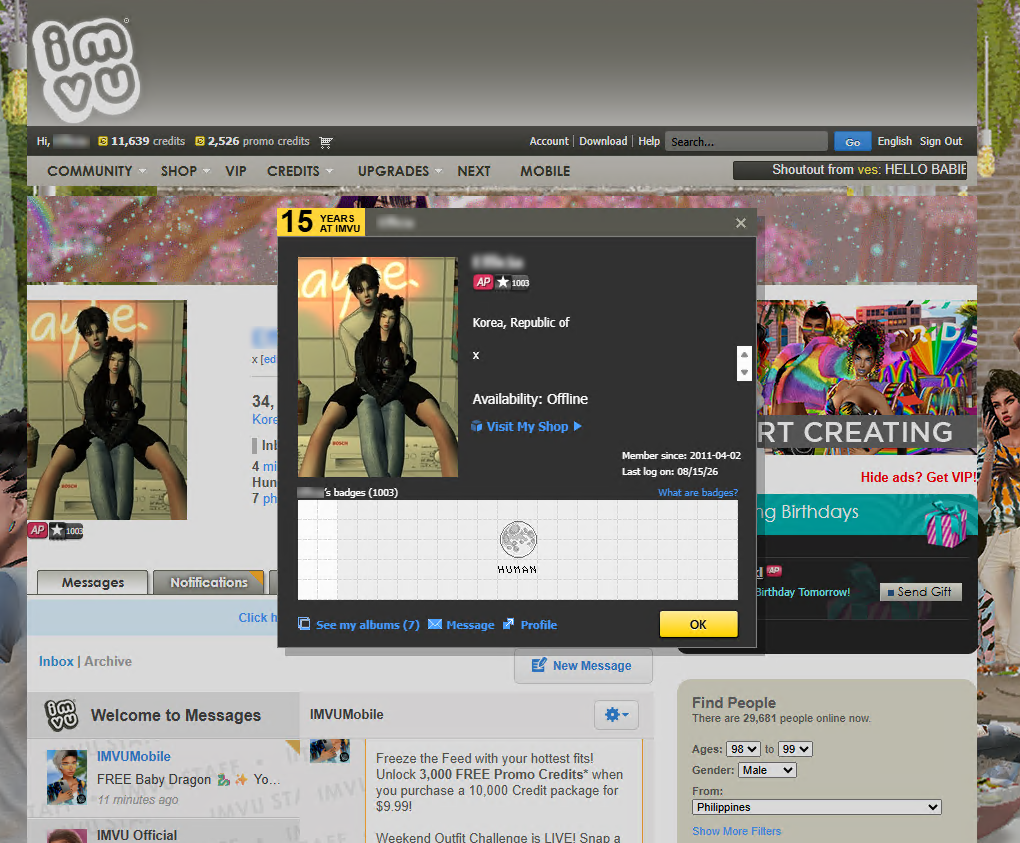This screenshot has width=1020, height=843.
Task: Click the IMVUMobile sender avatar
Action: coord(67,777)
